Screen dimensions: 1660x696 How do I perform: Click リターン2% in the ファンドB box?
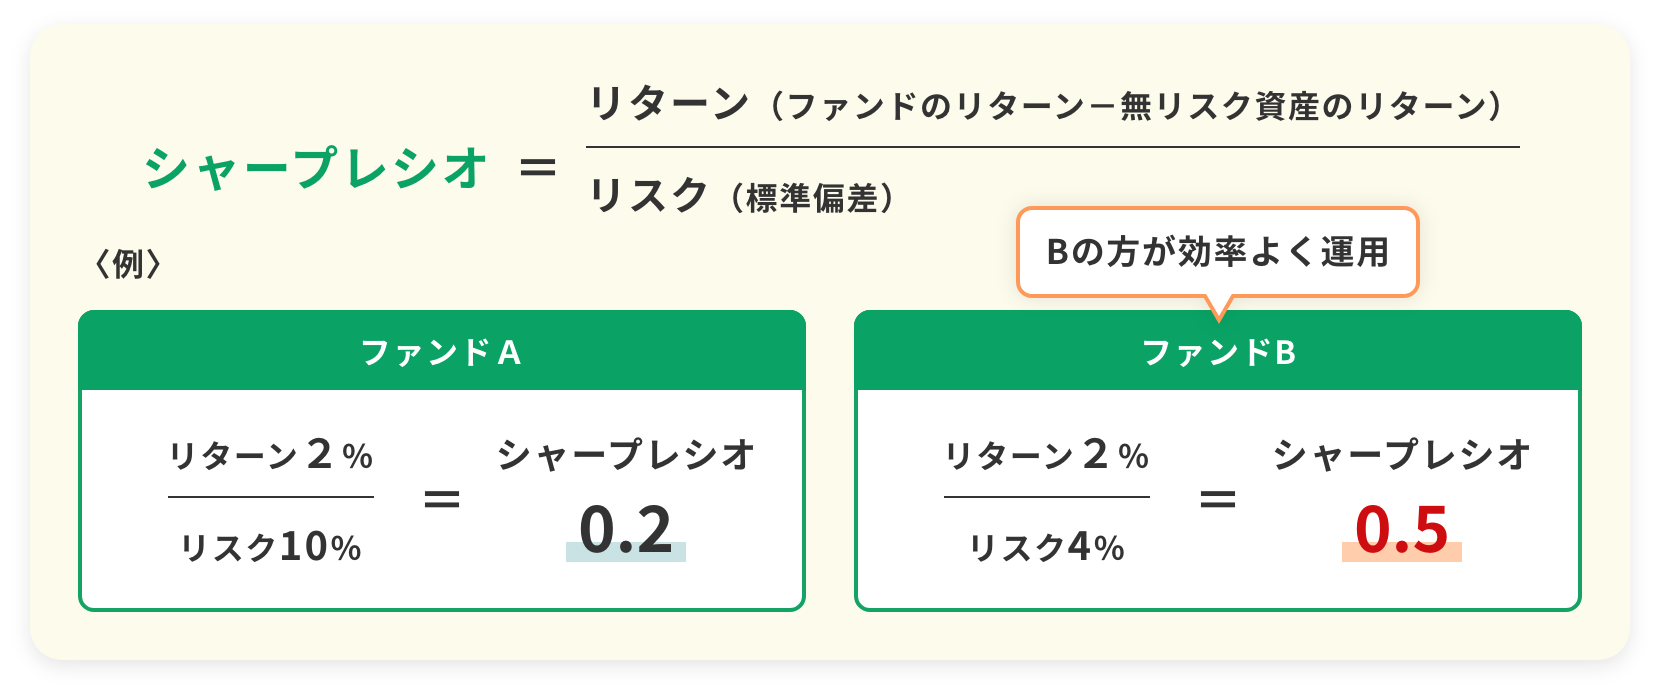coord(1046,456)
